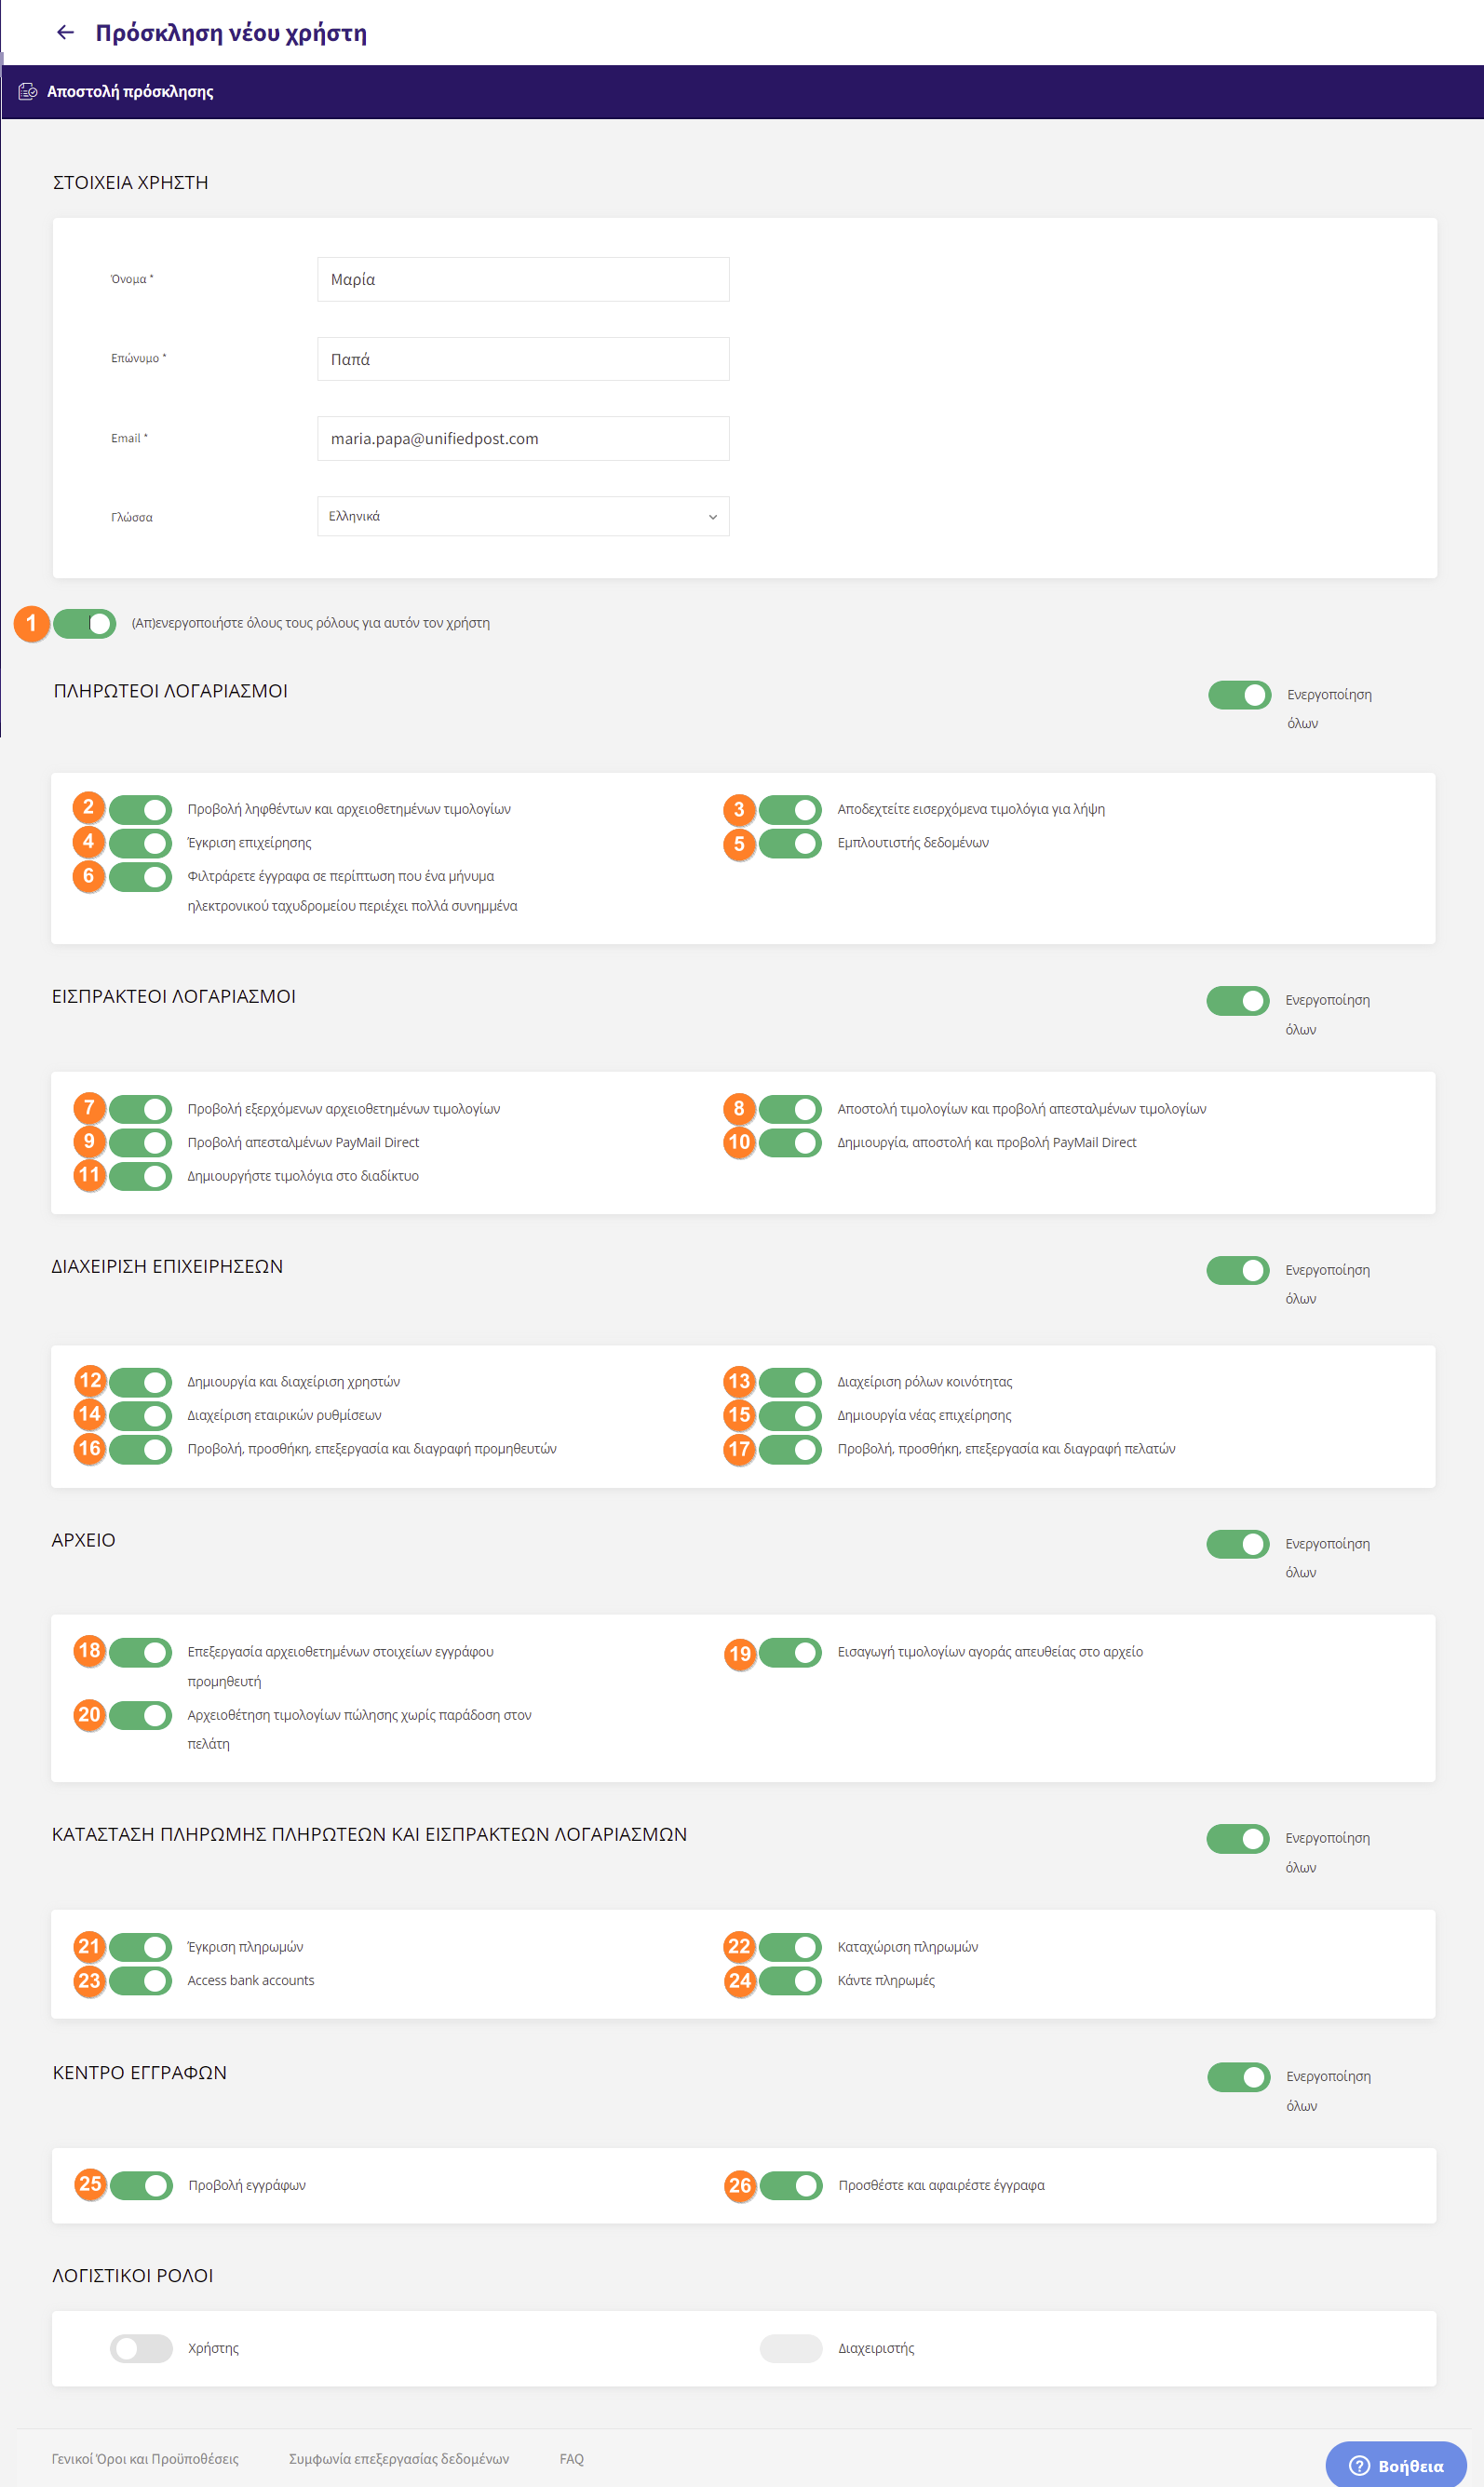The height and width of the screenshot is (2487, 1484).
Task: Toggle all roles for this user switch
Action: tap(85, 623)
